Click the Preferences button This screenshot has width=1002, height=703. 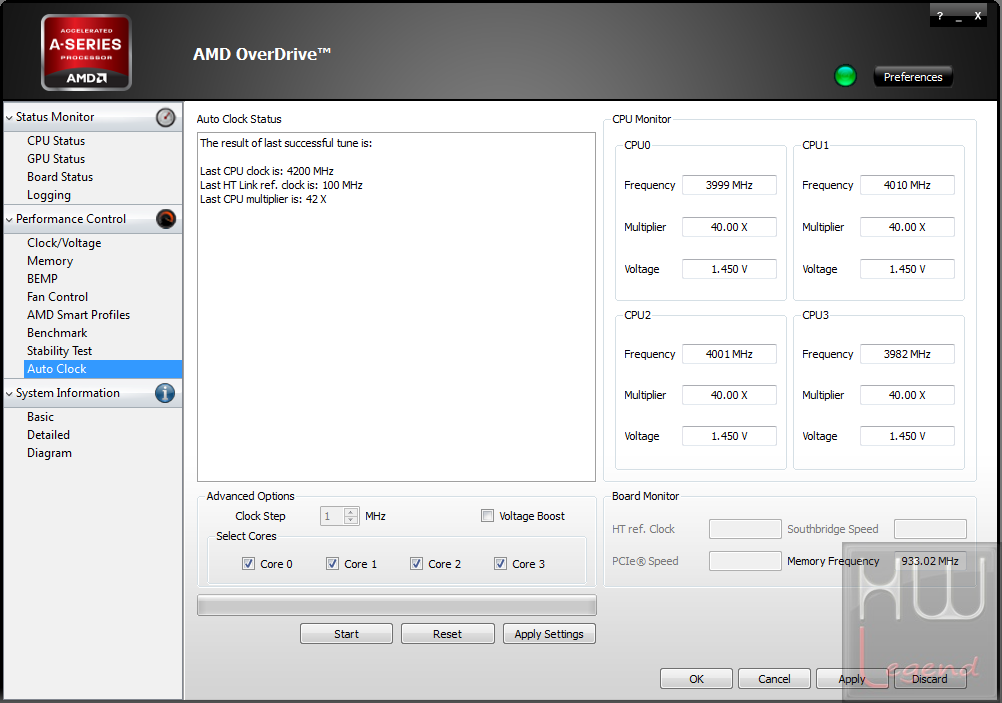913,77
